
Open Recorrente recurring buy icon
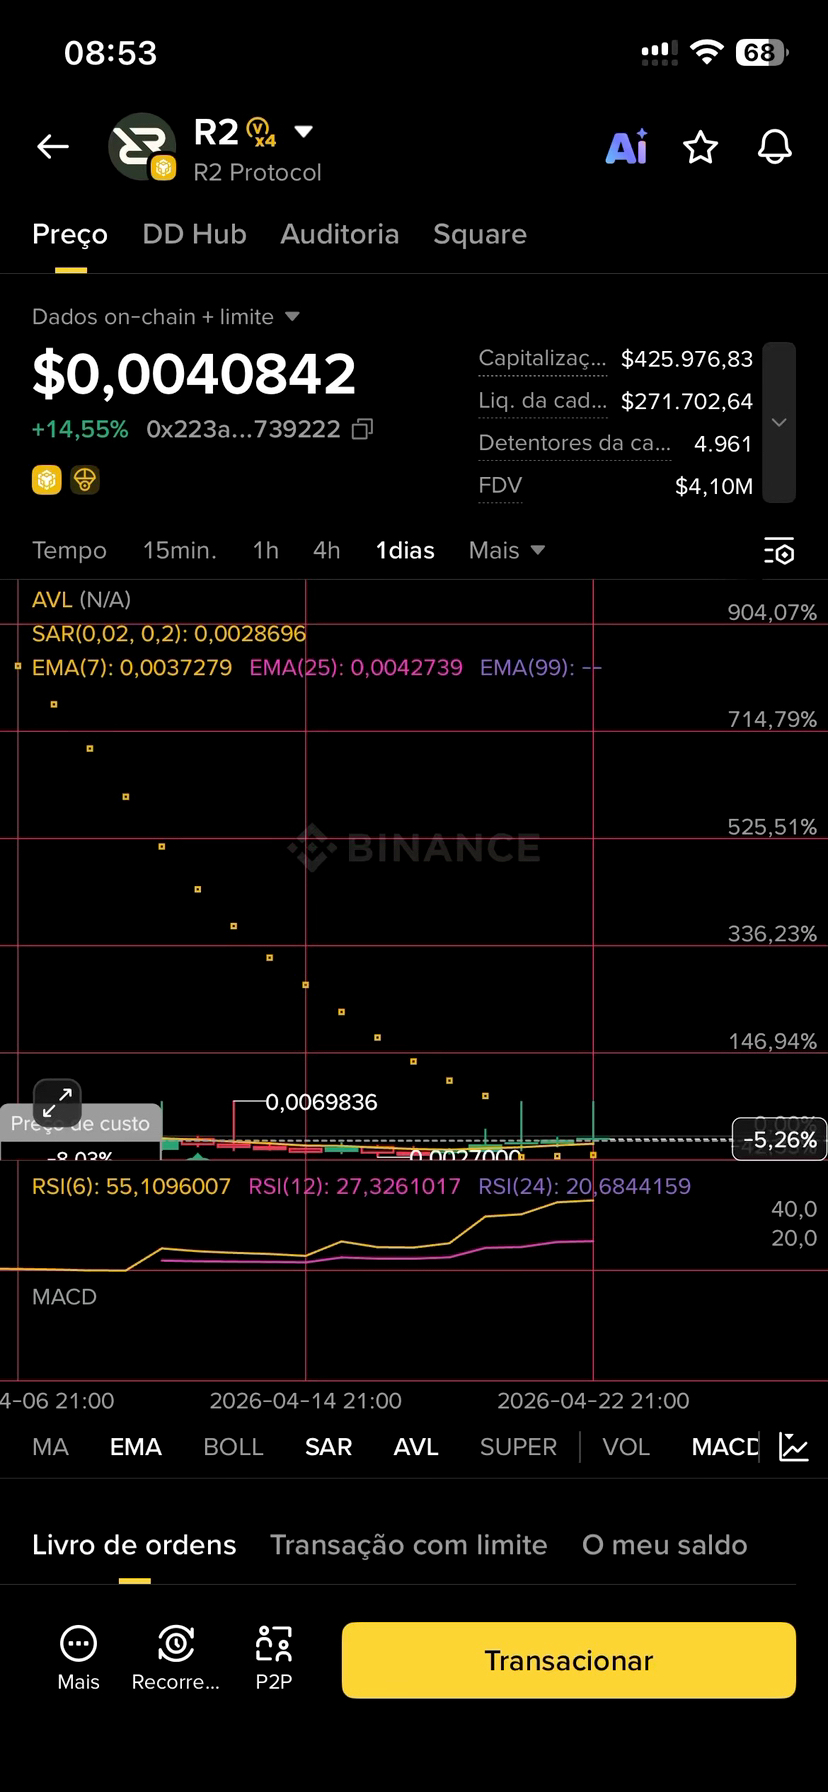pyautogui.click(x=176, y=1659)
